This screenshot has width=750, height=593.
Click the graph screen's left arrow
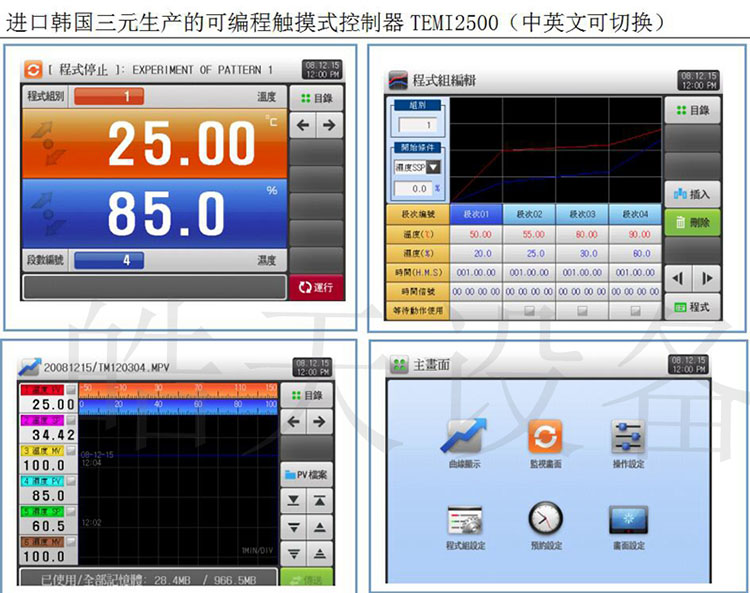(294, 422)
